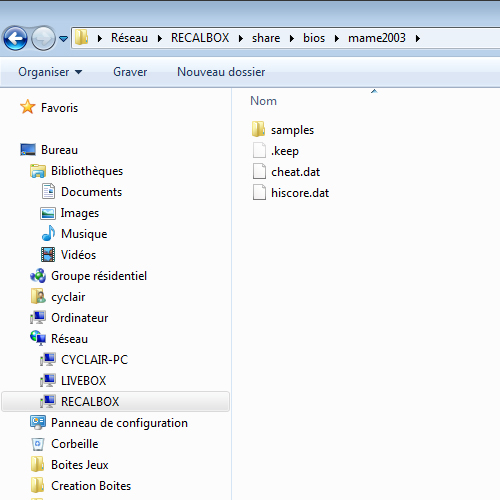Expand the arrow before Réseau in the address bar
This screenshot has height=500, width=500.
click(x=99, y=39)
